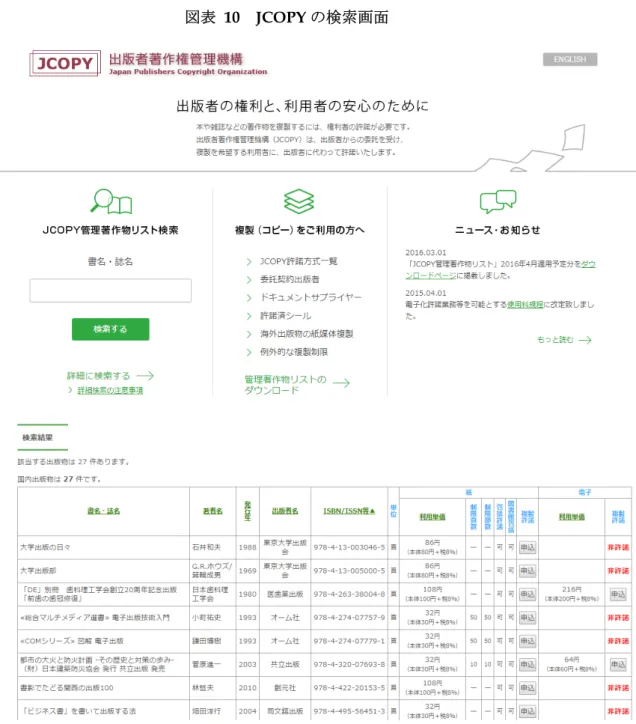Select year cell 2003

point(248,664)
